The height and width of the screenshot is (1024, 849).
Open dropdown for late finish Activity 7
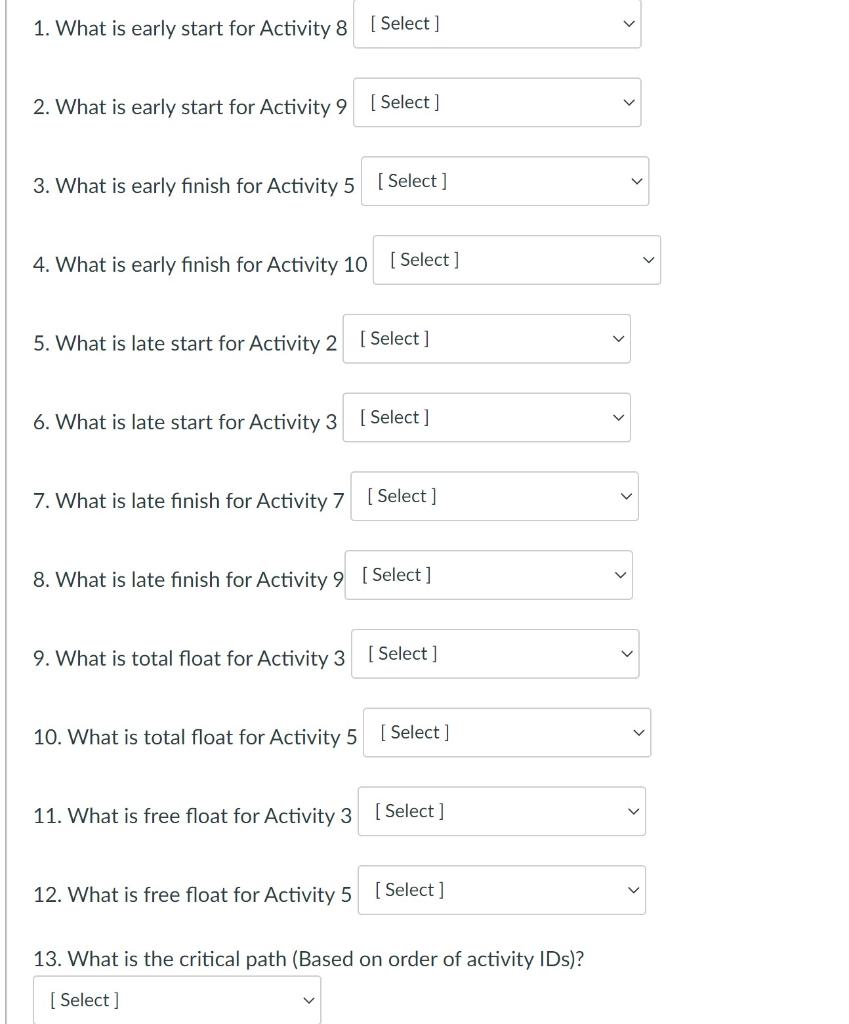click(494, 496)
